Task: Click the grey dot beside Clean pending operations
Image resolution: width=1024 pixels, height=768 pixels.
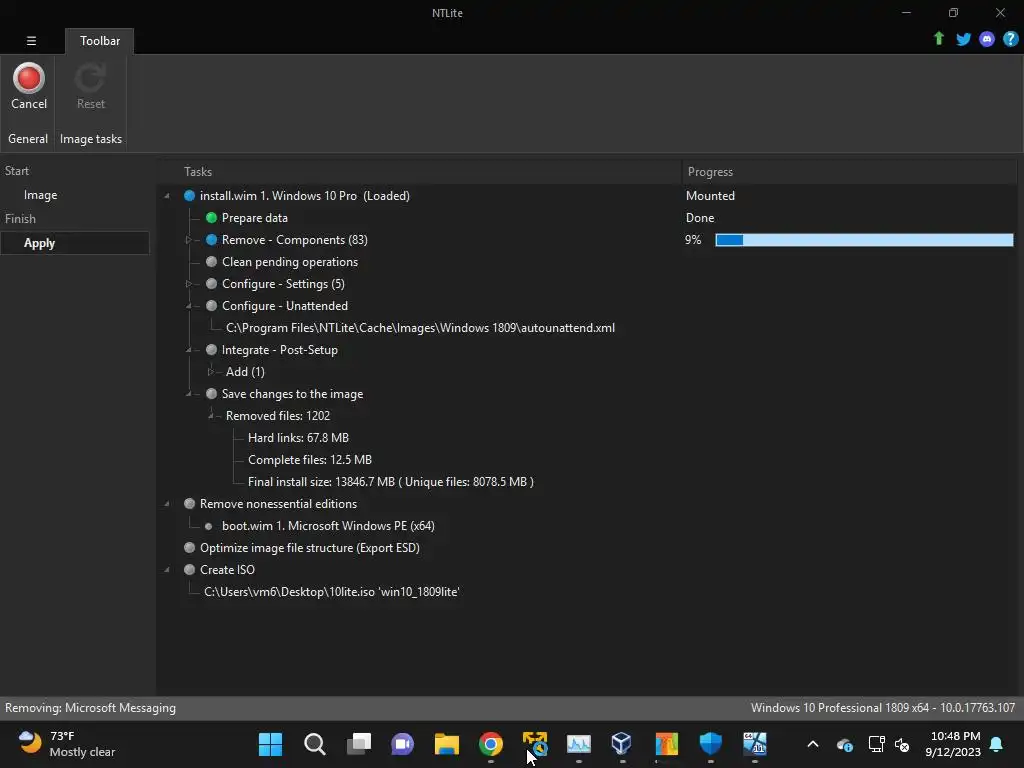Action: [211, 262]
